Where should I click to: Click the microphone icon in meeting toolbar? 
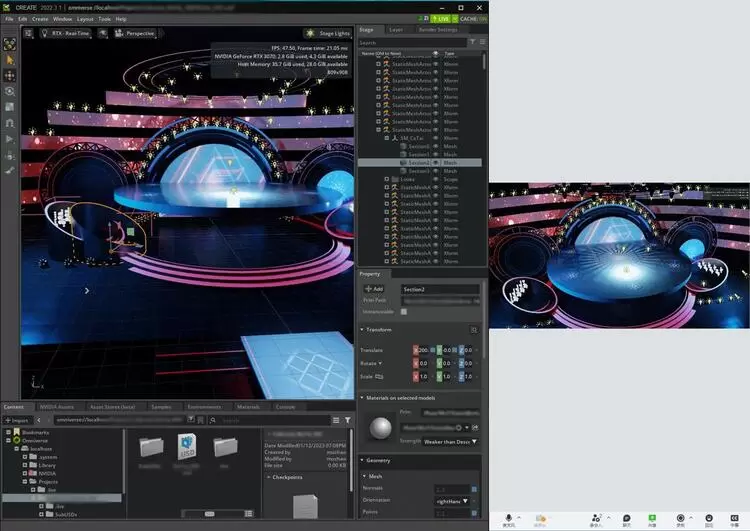[509, 517]
